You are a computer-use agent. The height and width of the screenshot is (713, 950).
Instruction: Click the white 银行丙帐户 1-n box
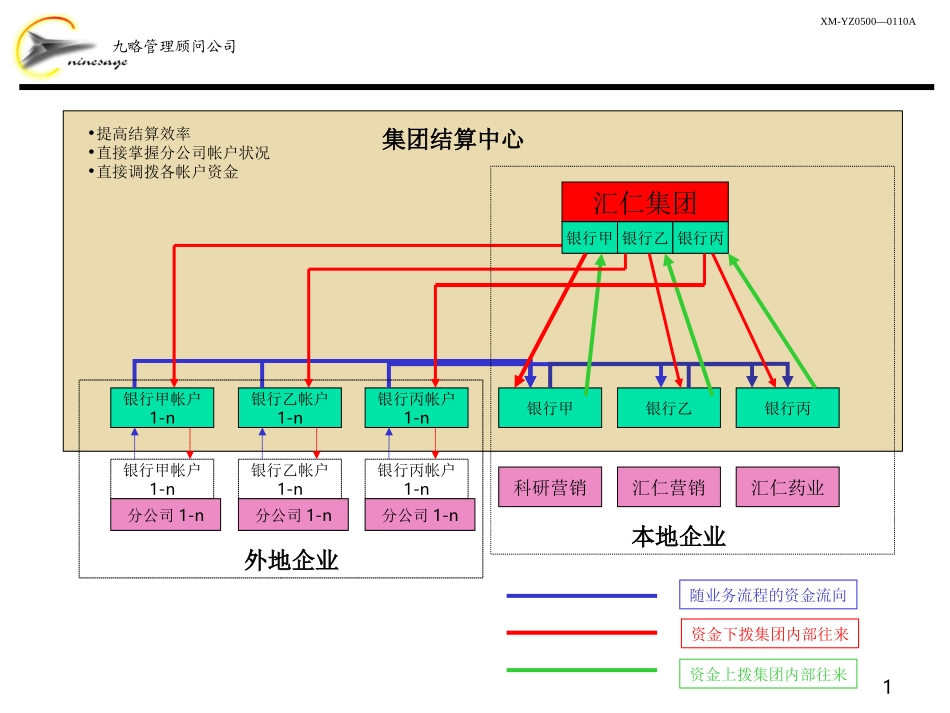[x=416, y=479]
